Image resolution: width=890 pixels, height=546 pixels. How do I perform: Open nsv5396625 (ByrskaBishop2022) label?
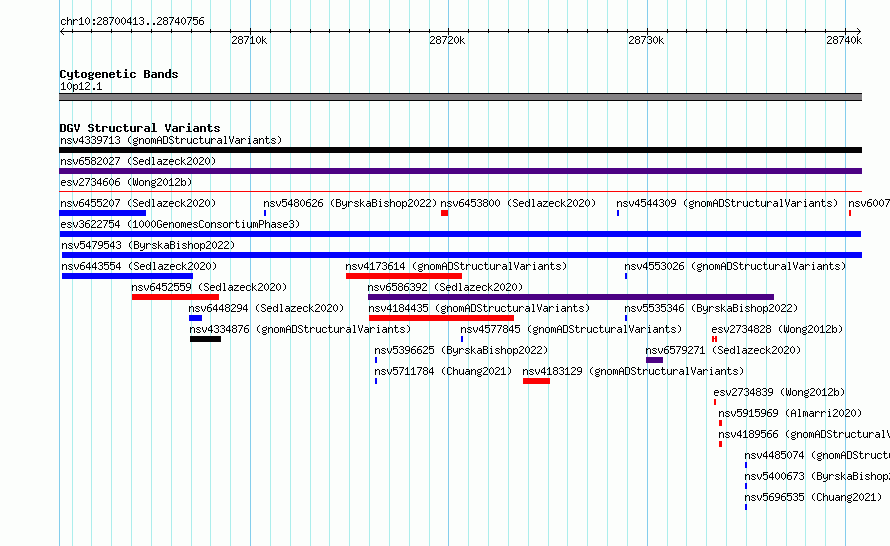point(461,350)
